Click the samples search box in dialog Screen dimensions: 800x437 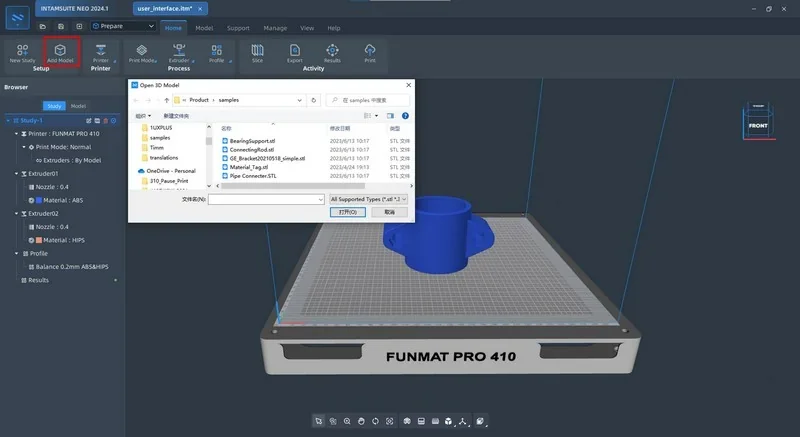[368, 100]
